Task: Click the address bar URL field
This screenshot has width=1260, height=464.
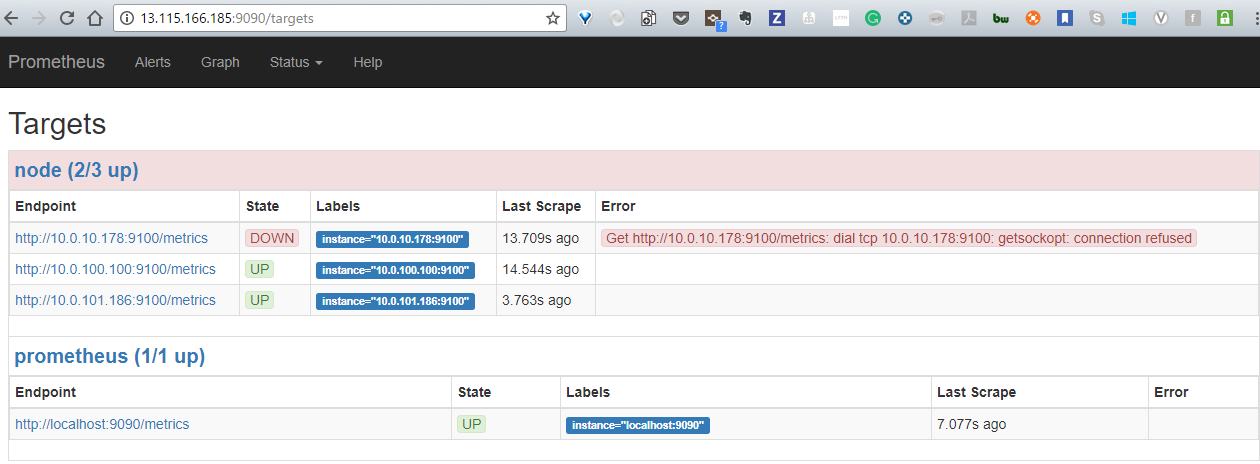Action: click(x=340, y=18)
